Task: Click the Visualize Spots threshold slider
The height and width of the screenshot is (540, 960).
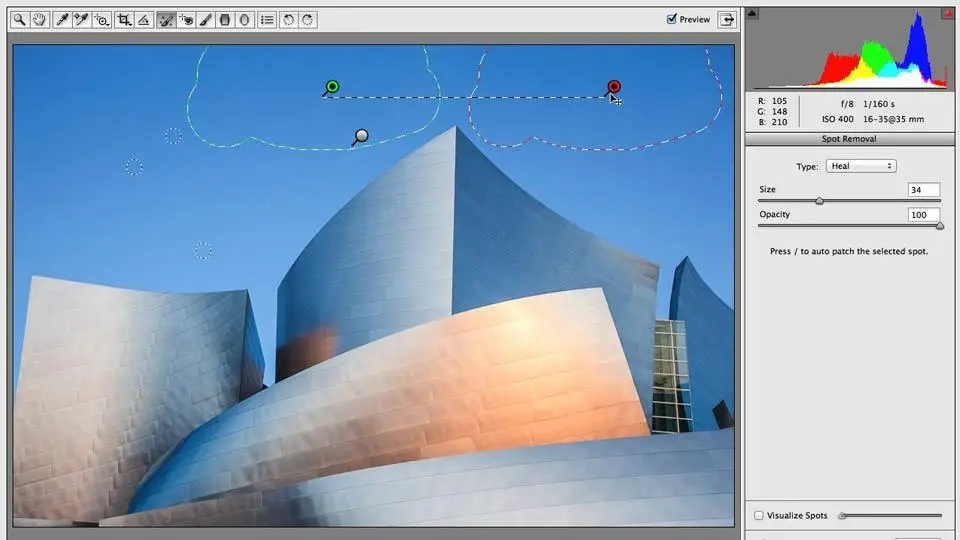Action: click(891, 516)
